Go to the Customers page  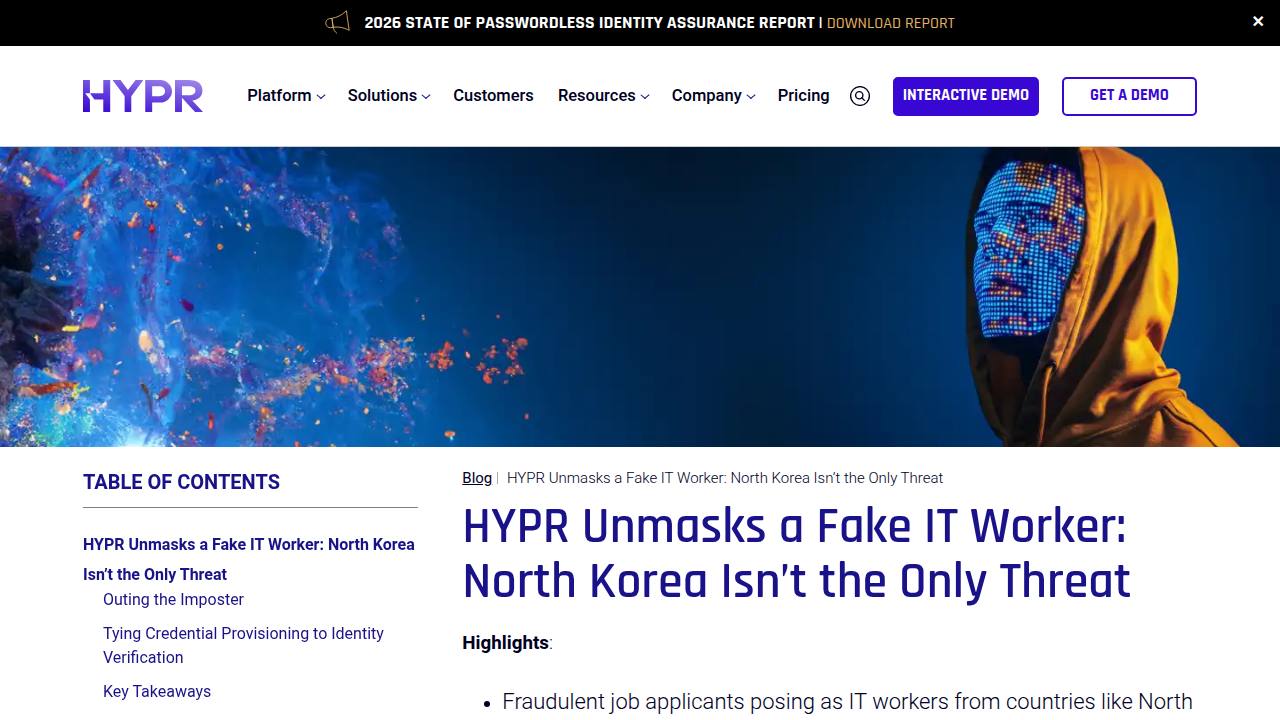pos(493,96)
